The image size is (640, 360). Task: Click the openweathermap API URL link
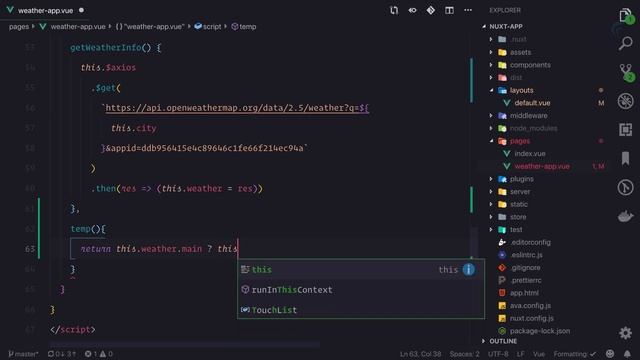tap(237, 108)
